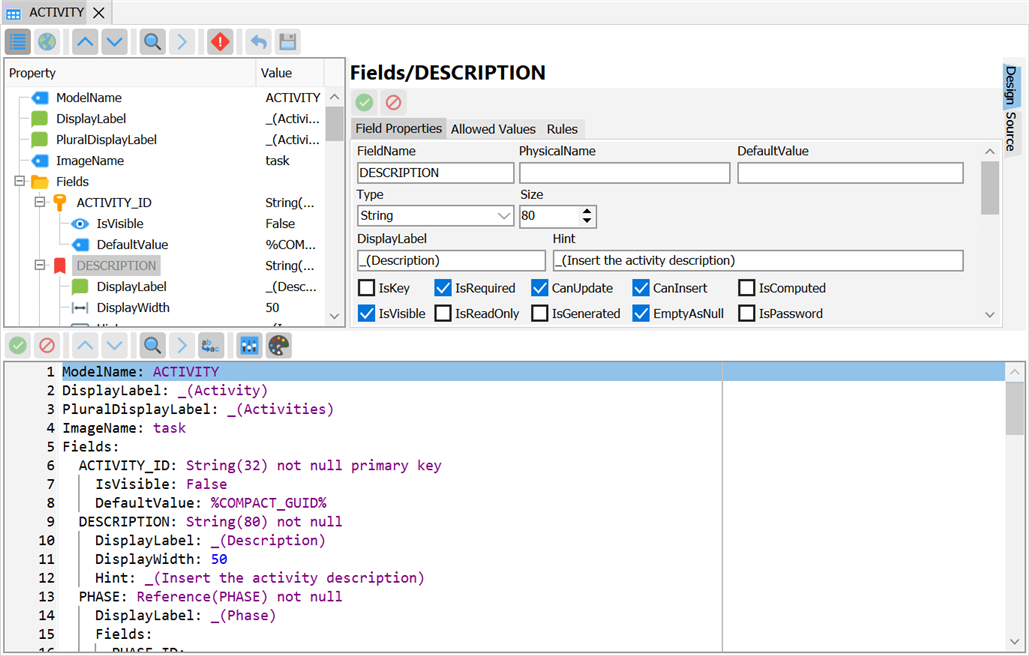Decrease the Size value with down arrow
The width and height of the screenshot is (1029, 656).
pyautogui.click(x=587, y=221)
